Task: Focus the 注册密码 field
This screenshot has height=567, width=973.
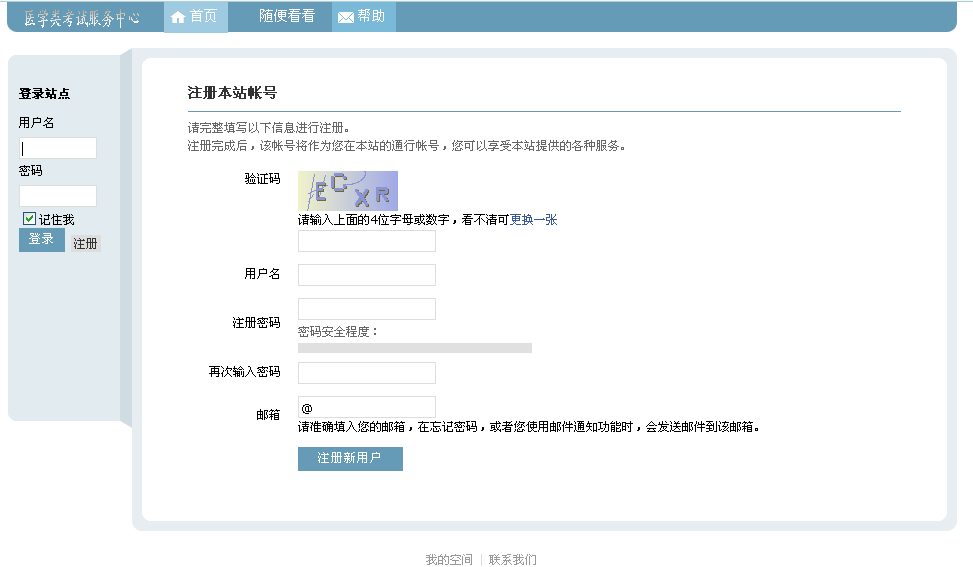Action: pos(367,309)
